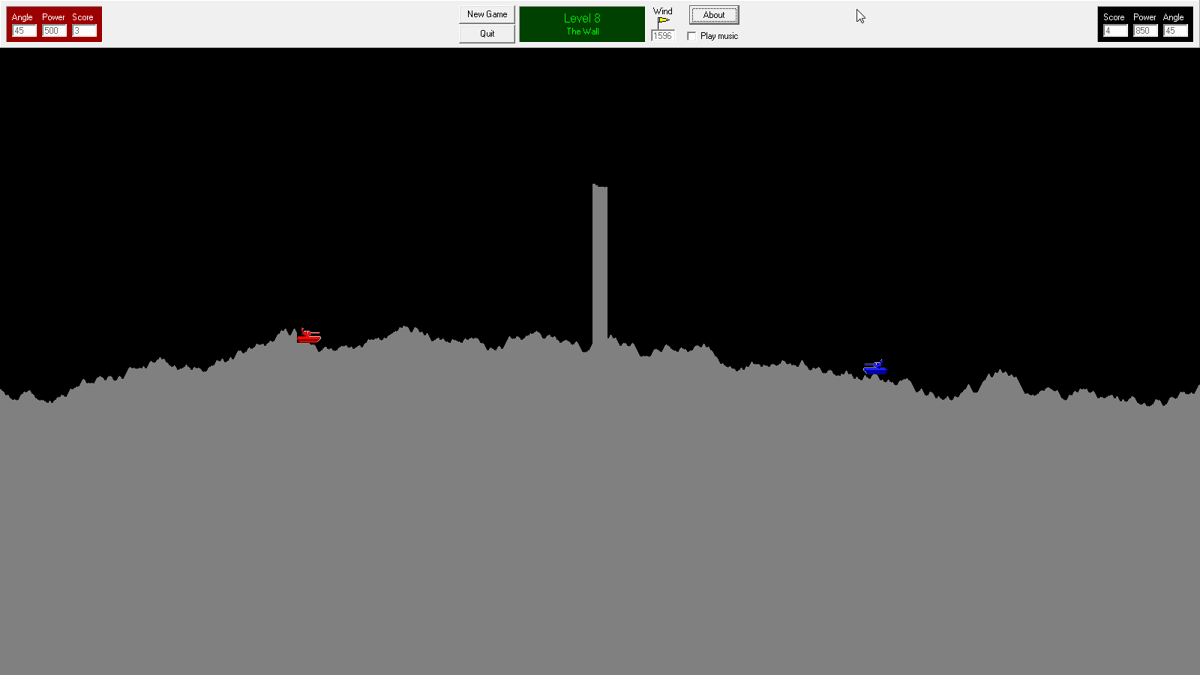Click the red player's Power field
This screenshot has width=1200, height=675.
point(54,31)
